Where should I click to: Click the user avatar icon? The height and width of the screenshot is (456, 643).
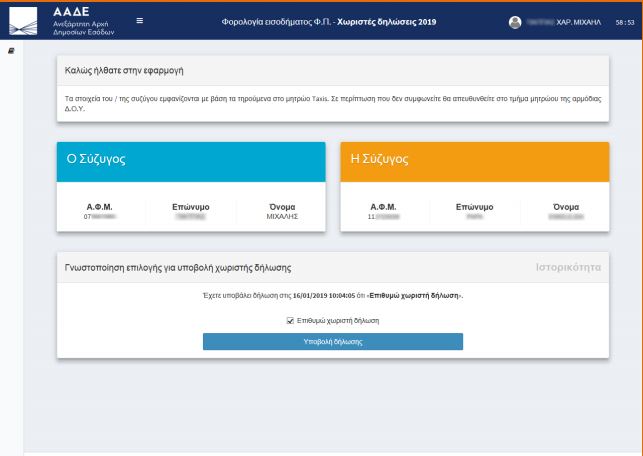pos(515,20)
